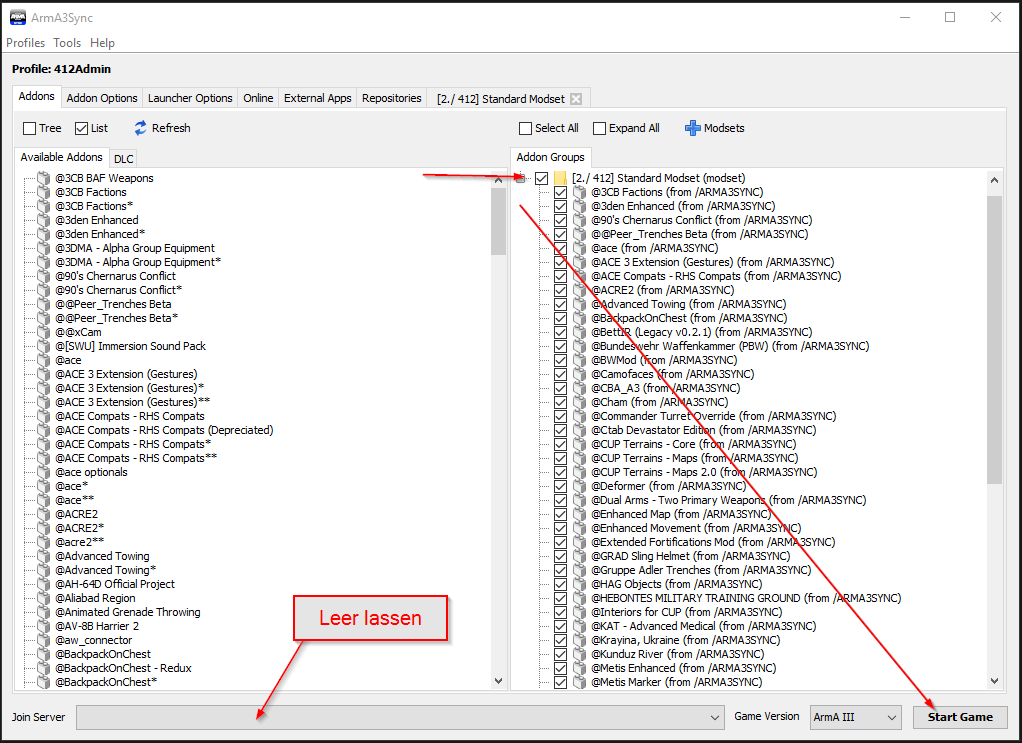1022x743 pixels.
Task: Click the Refresh arrows icon
Action: click(141, 128)
